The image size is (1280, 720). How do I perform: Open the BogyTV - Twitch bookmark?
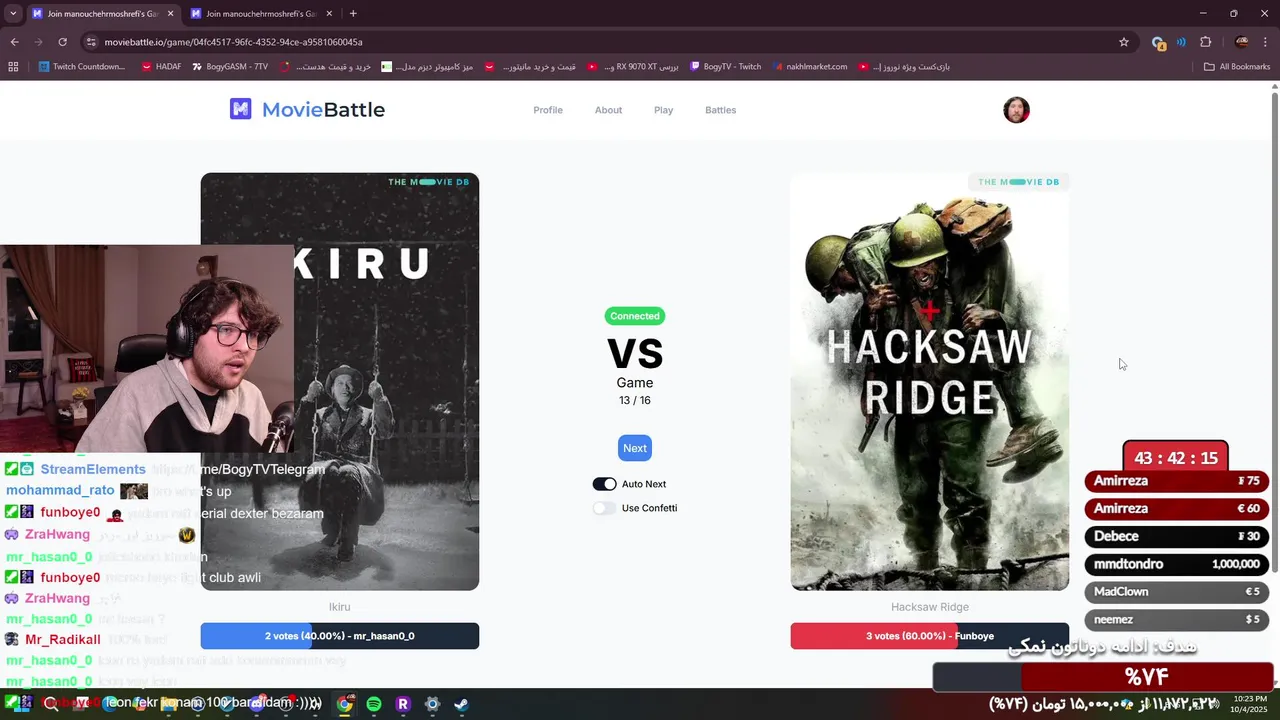(724, 67)
